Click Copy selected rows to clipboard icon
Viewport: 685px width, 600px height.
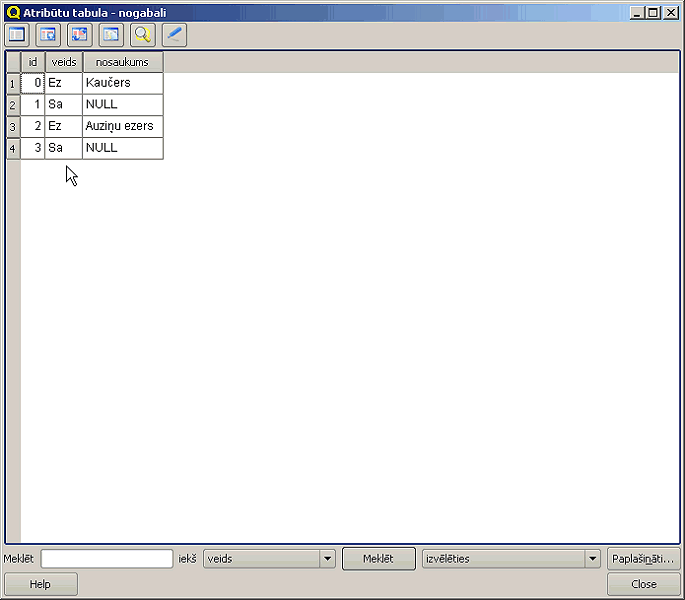(x=111, y=35)
